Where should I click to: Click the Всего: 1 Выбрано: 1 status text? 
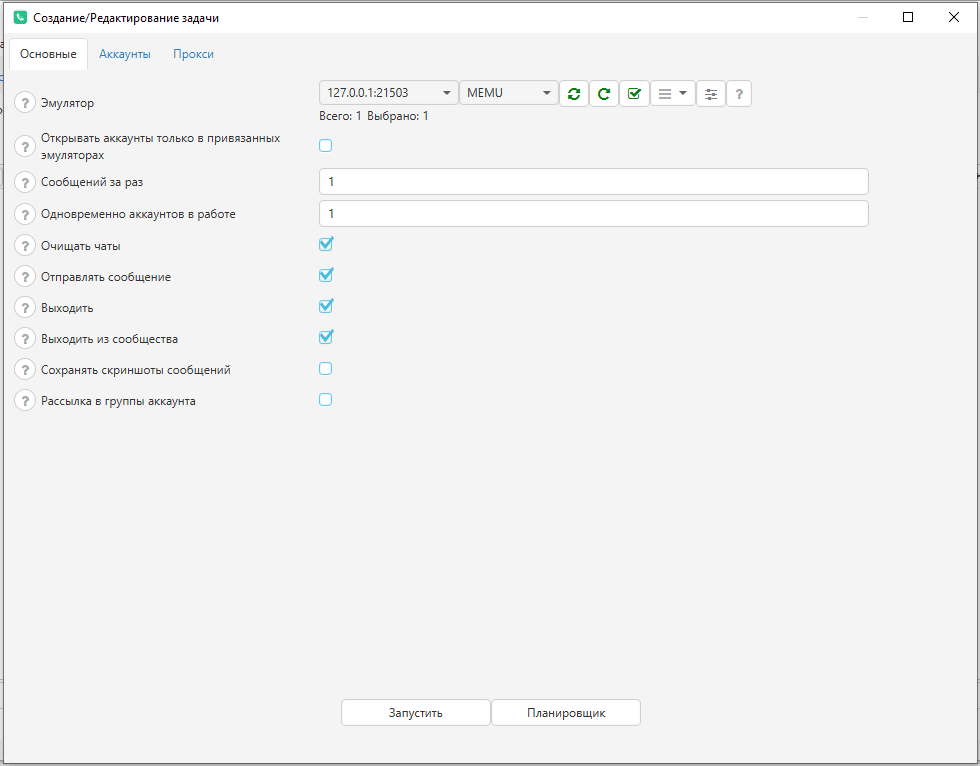pyautogui.click(x=374, y=116)
